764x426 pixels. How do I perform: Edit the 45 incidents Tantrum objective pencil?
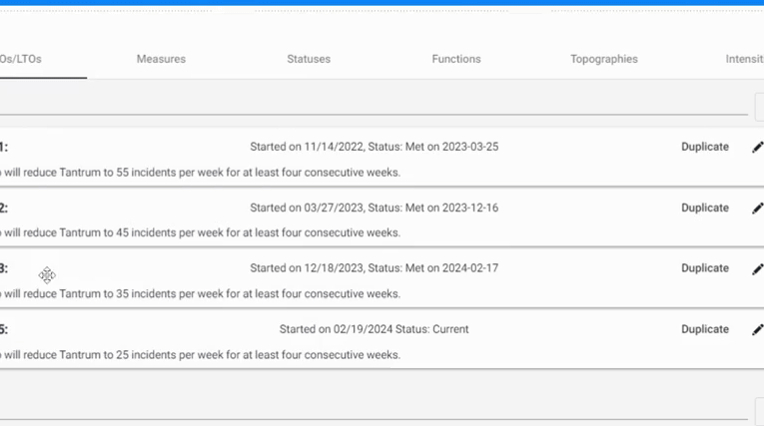pyautogui.click(x=758, y=208)
